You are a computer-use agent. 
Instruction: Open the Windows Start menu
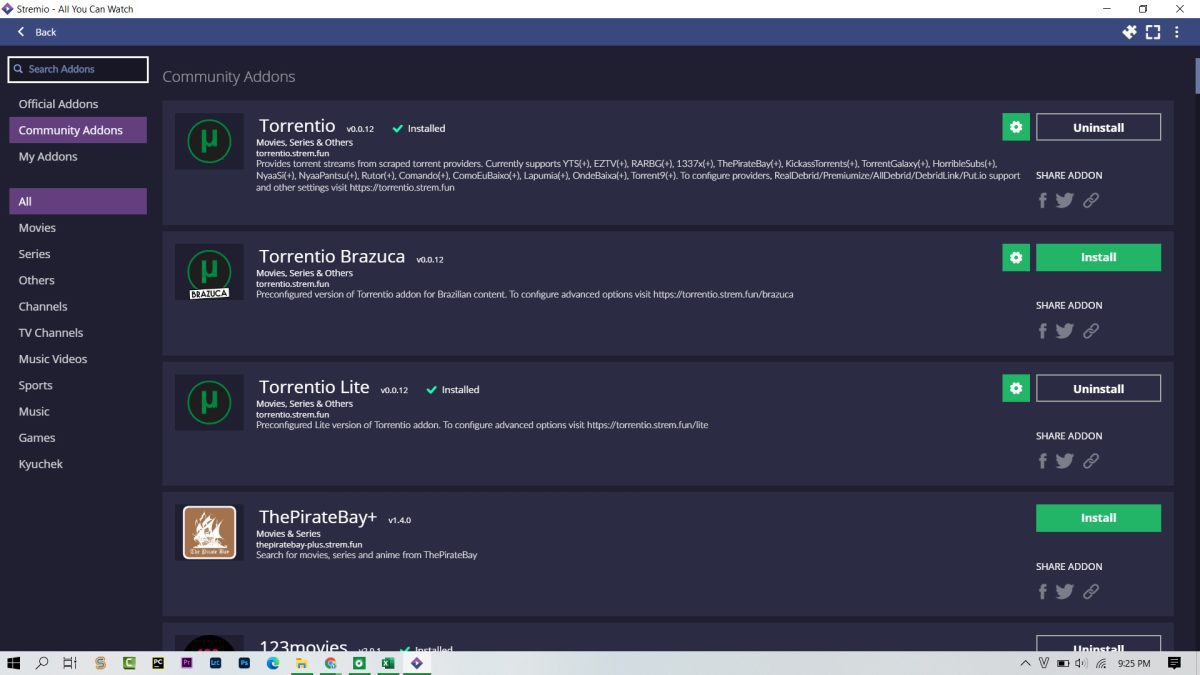[x=14, y=663]
